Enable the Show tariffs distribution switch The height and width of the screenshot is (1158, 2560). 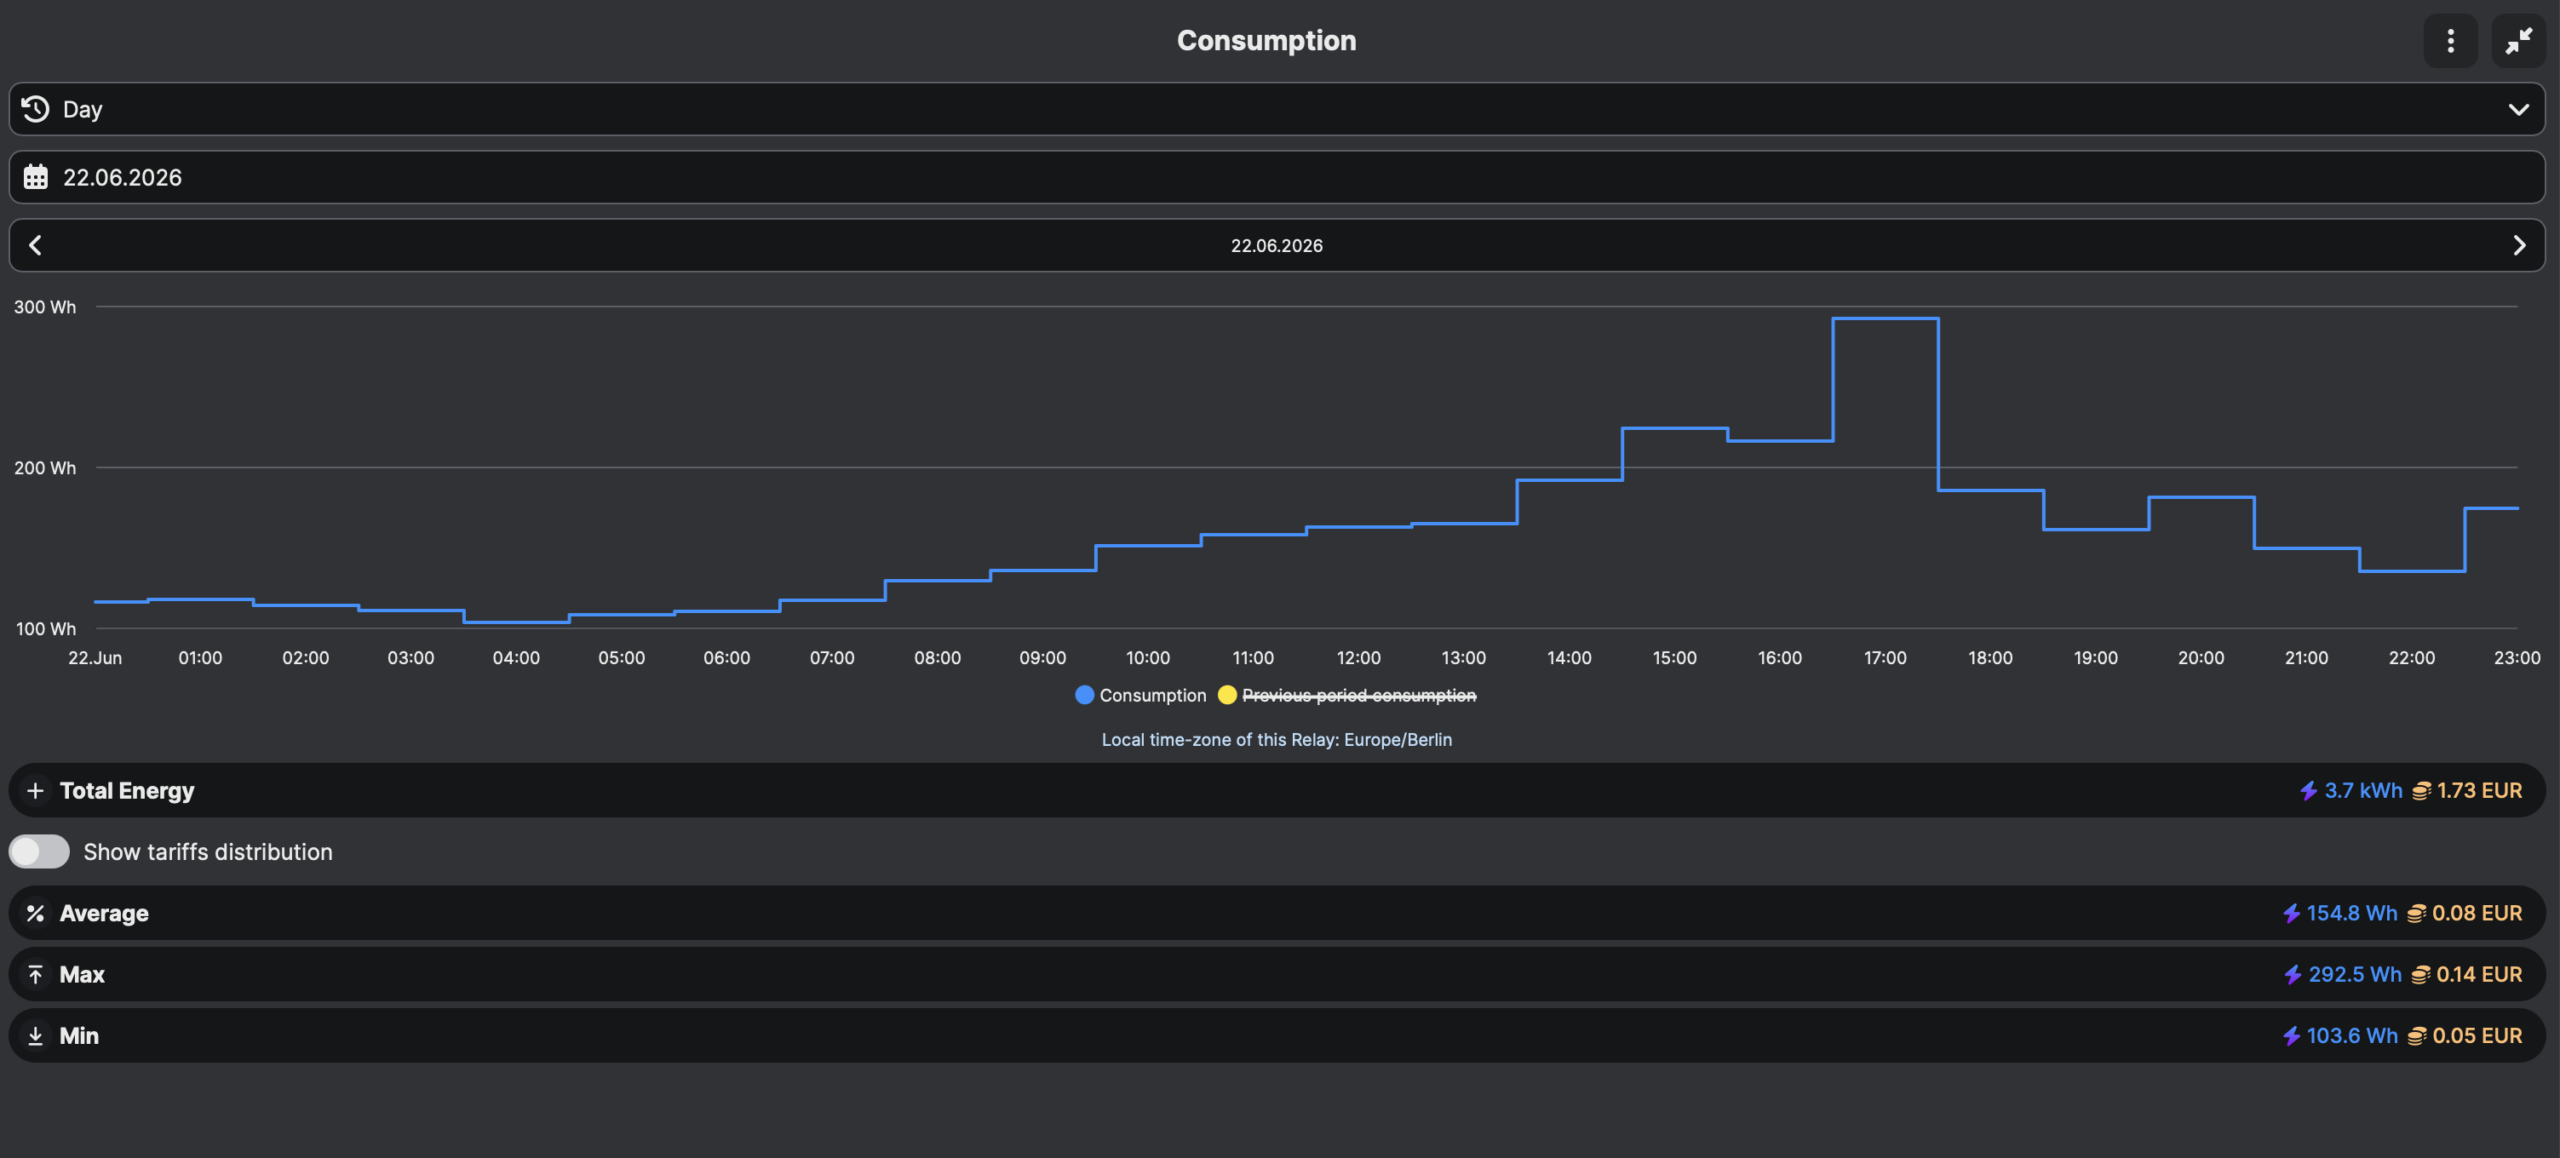pos(39,852)
